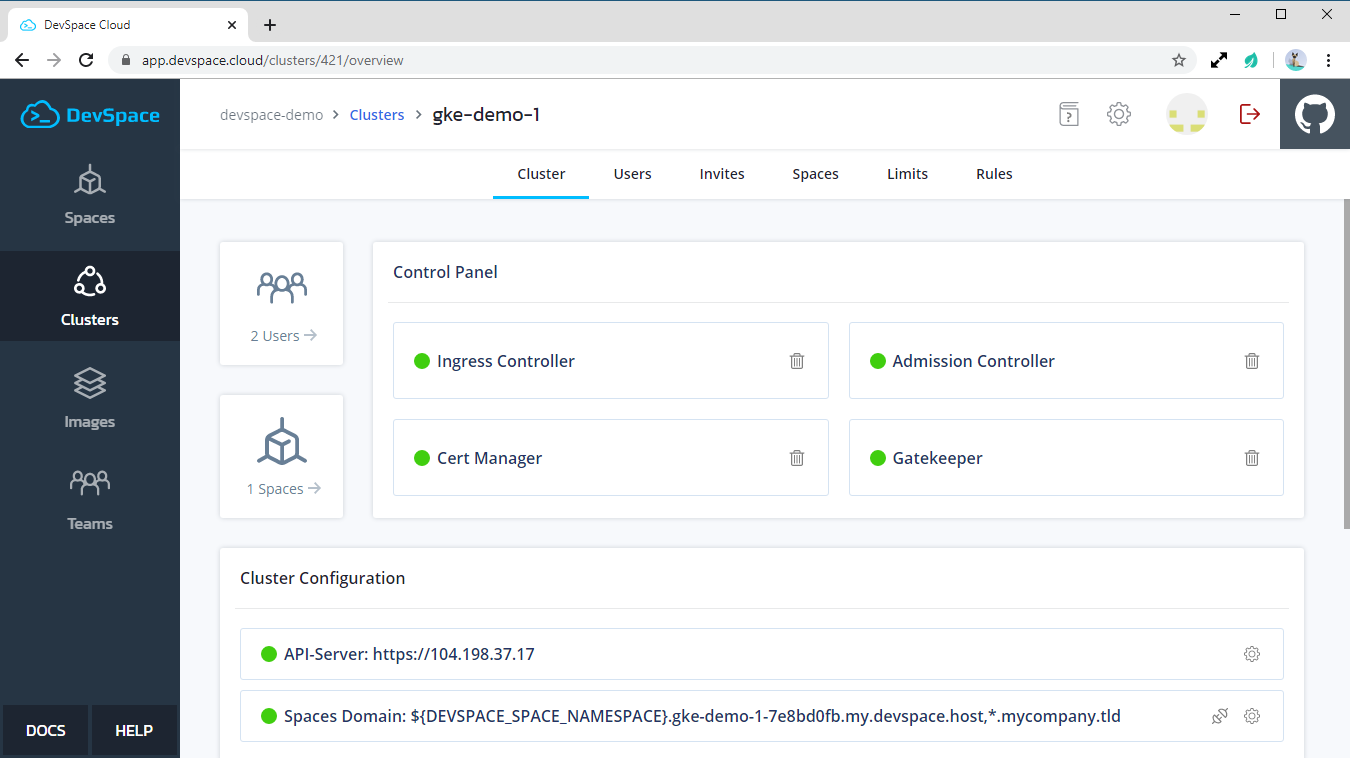Screen dimensions: 1350x758
Task: Open the documentation book icon in header
Action: [x=1069, y=114]
